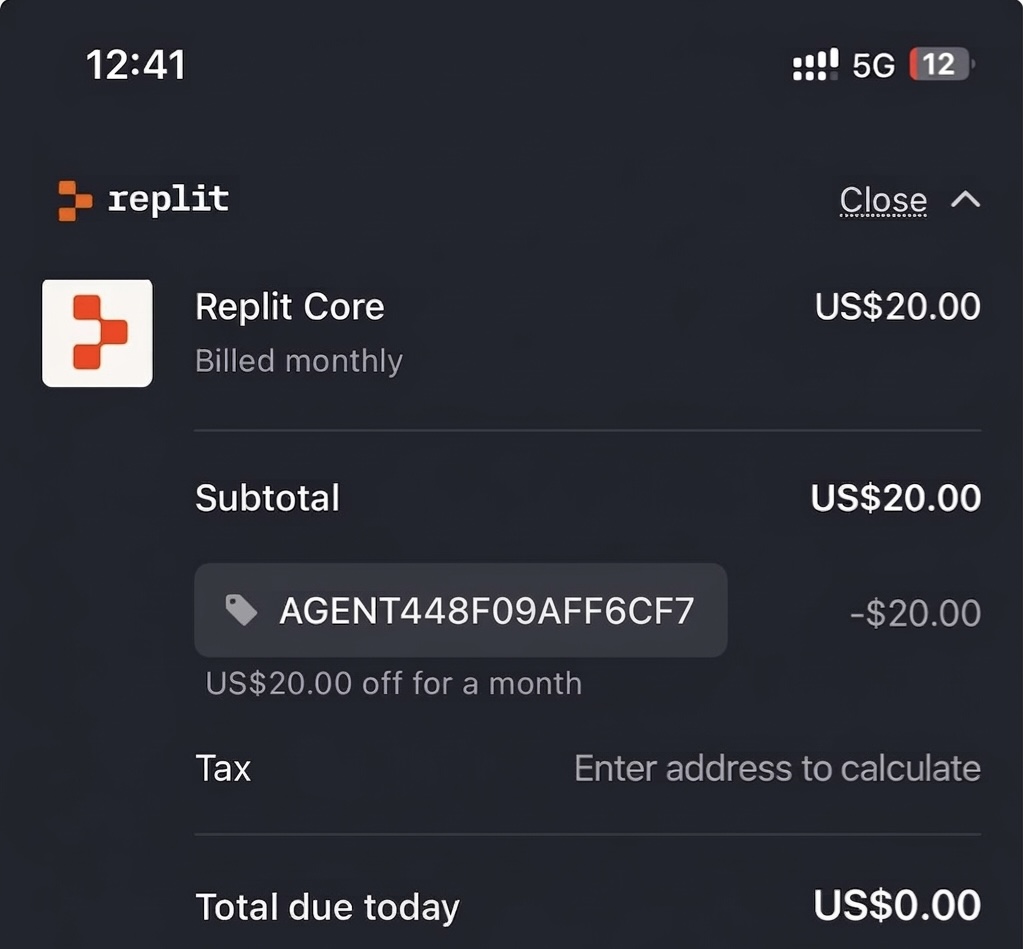This screenshot has height=949, width=1023.
Task: Collapse order summary with the chevron arrow
Action: [x=965, y=200]
